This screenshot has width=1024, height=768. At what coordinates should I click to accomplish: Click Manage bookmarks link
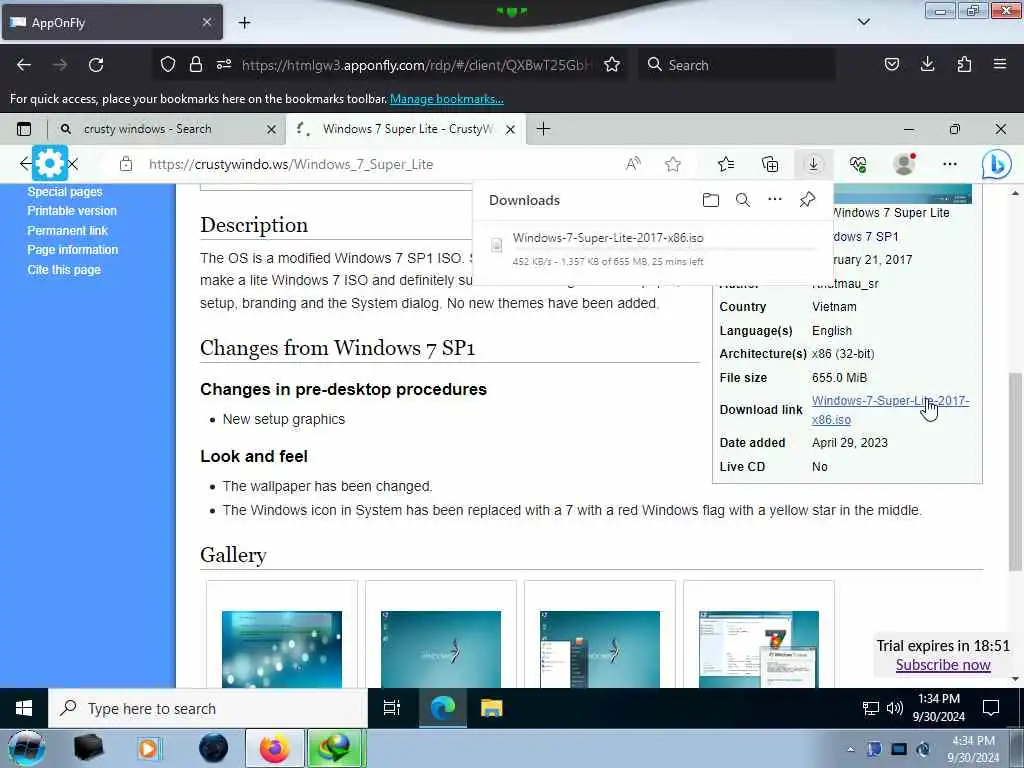(447, 99)
